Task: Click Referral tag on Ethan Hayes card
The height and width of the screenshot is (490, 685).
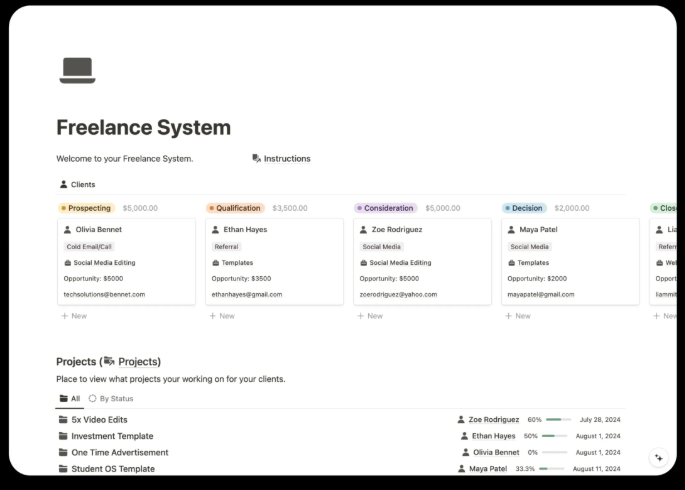Action: 226,246
